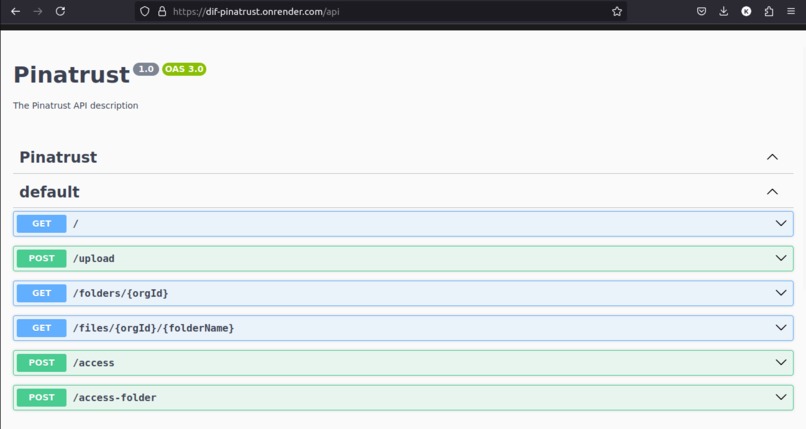Image resolution: width=806 pixels, height=429 pixels.
Task: Open the downloads arrow icon
Action: tap(724, 11)
